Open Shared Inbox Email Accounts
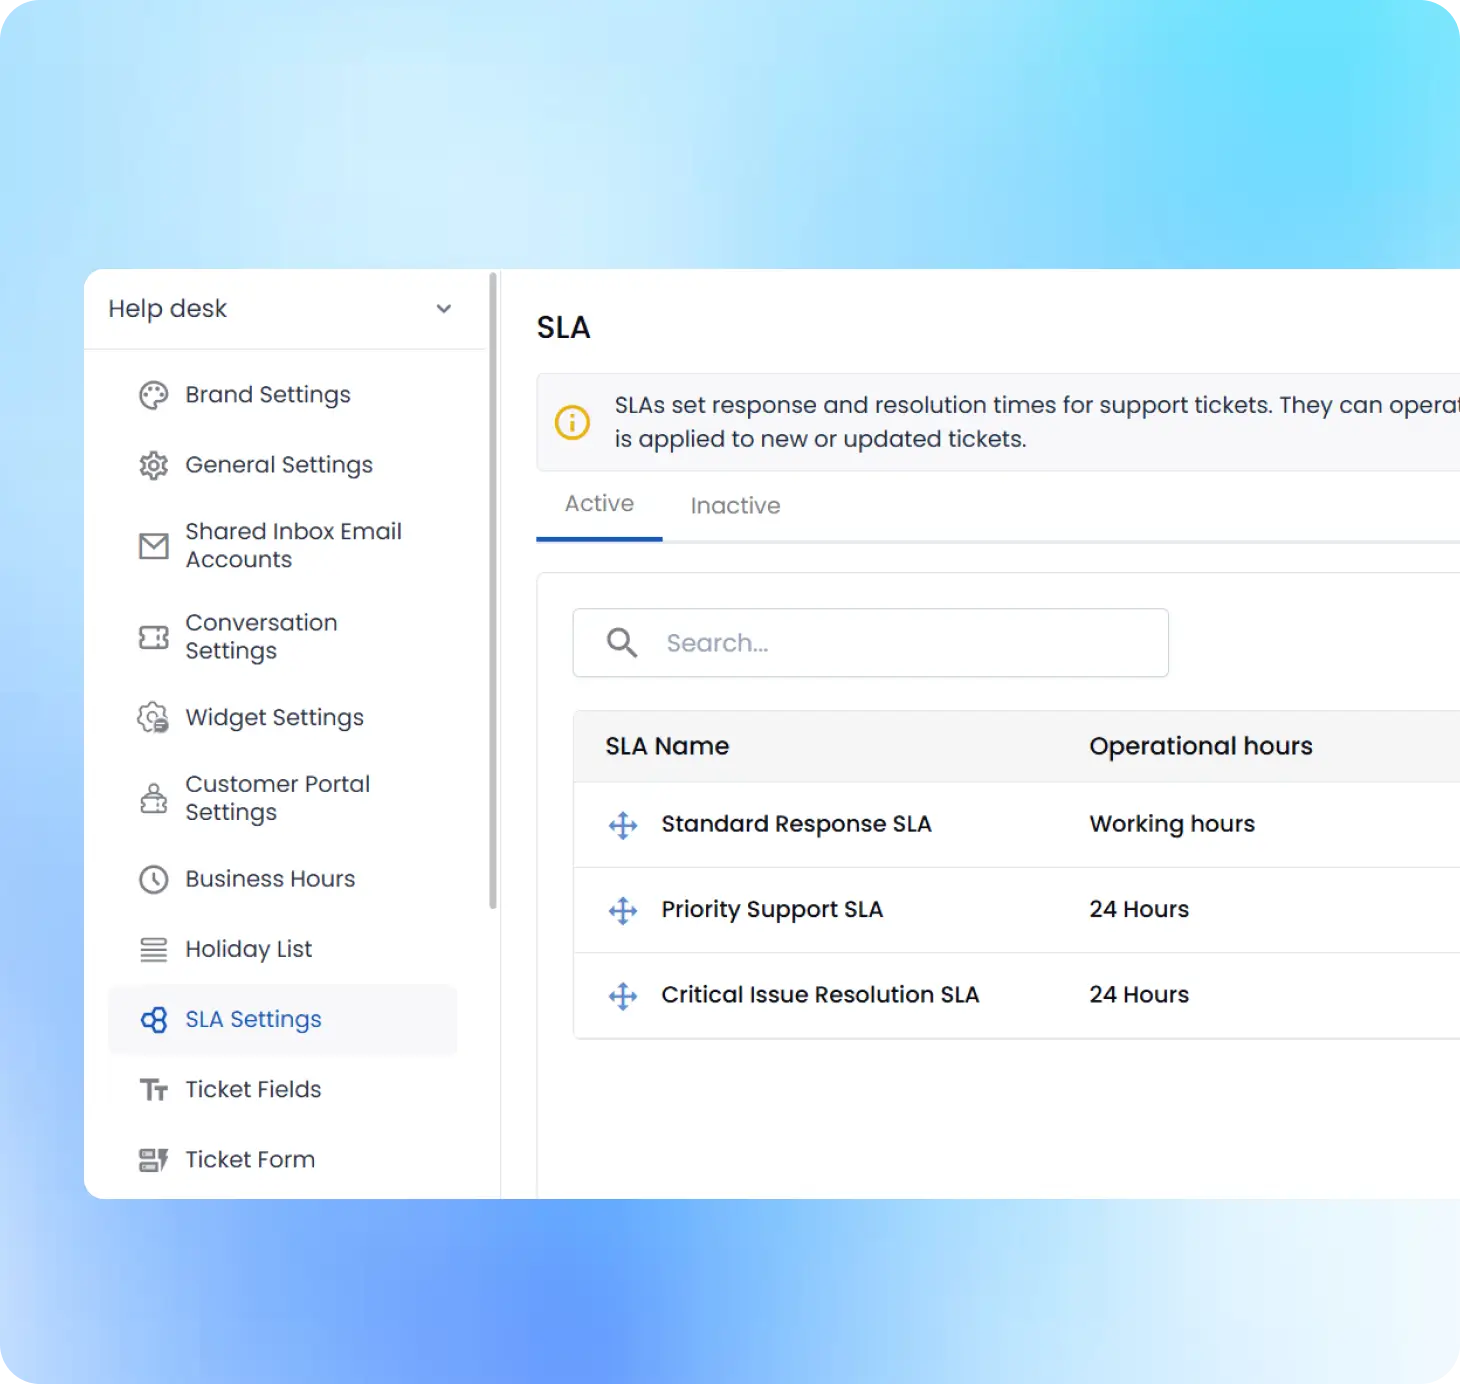The width and height of the screenshot is (1460, 1384). pyautogui.click(x=293, y=546)
